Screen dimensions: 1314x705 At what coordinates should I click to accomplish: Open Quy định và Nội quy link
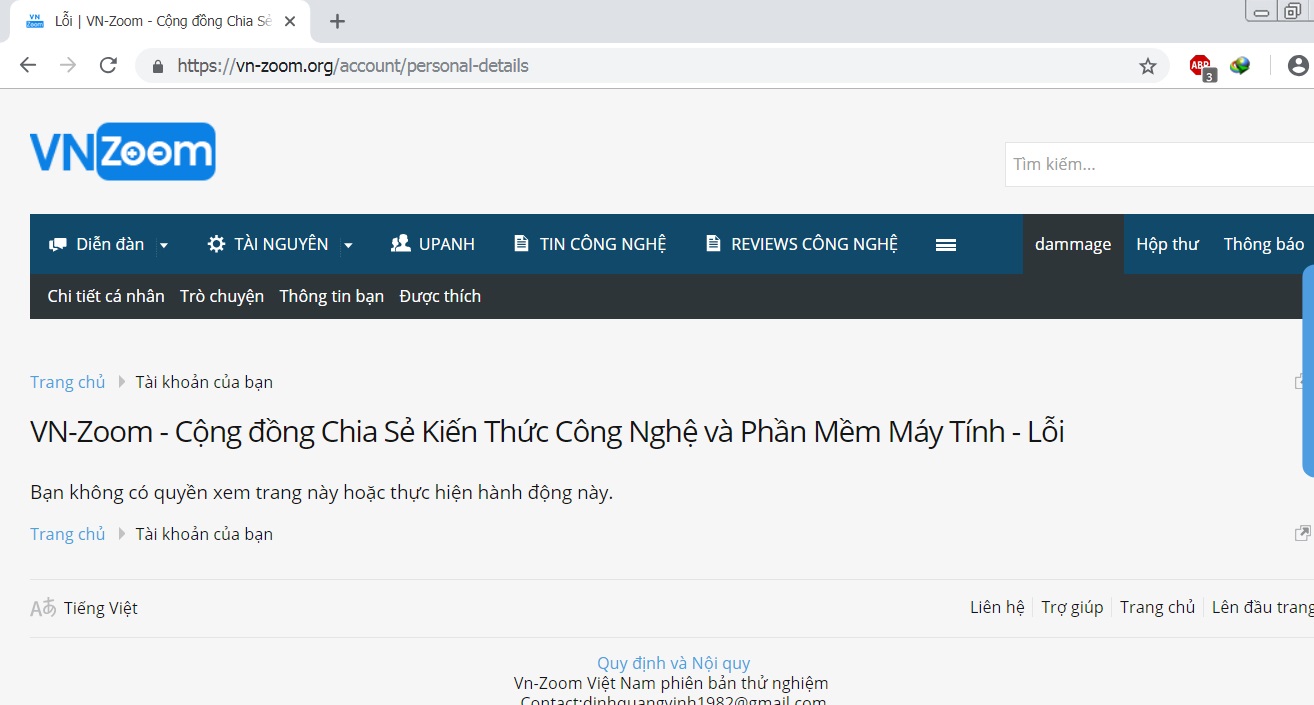tap(673, 663)
